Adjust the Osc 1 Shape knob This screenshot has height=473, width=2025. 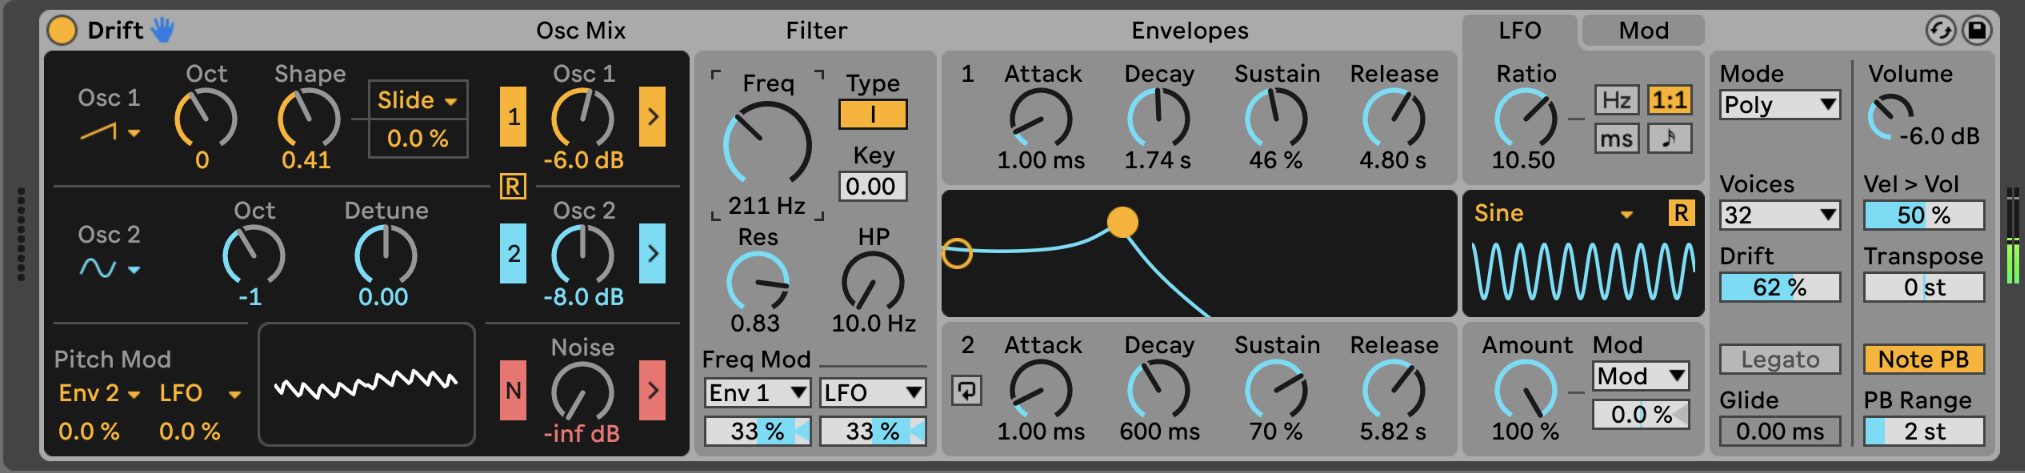(x=308, y=119)
